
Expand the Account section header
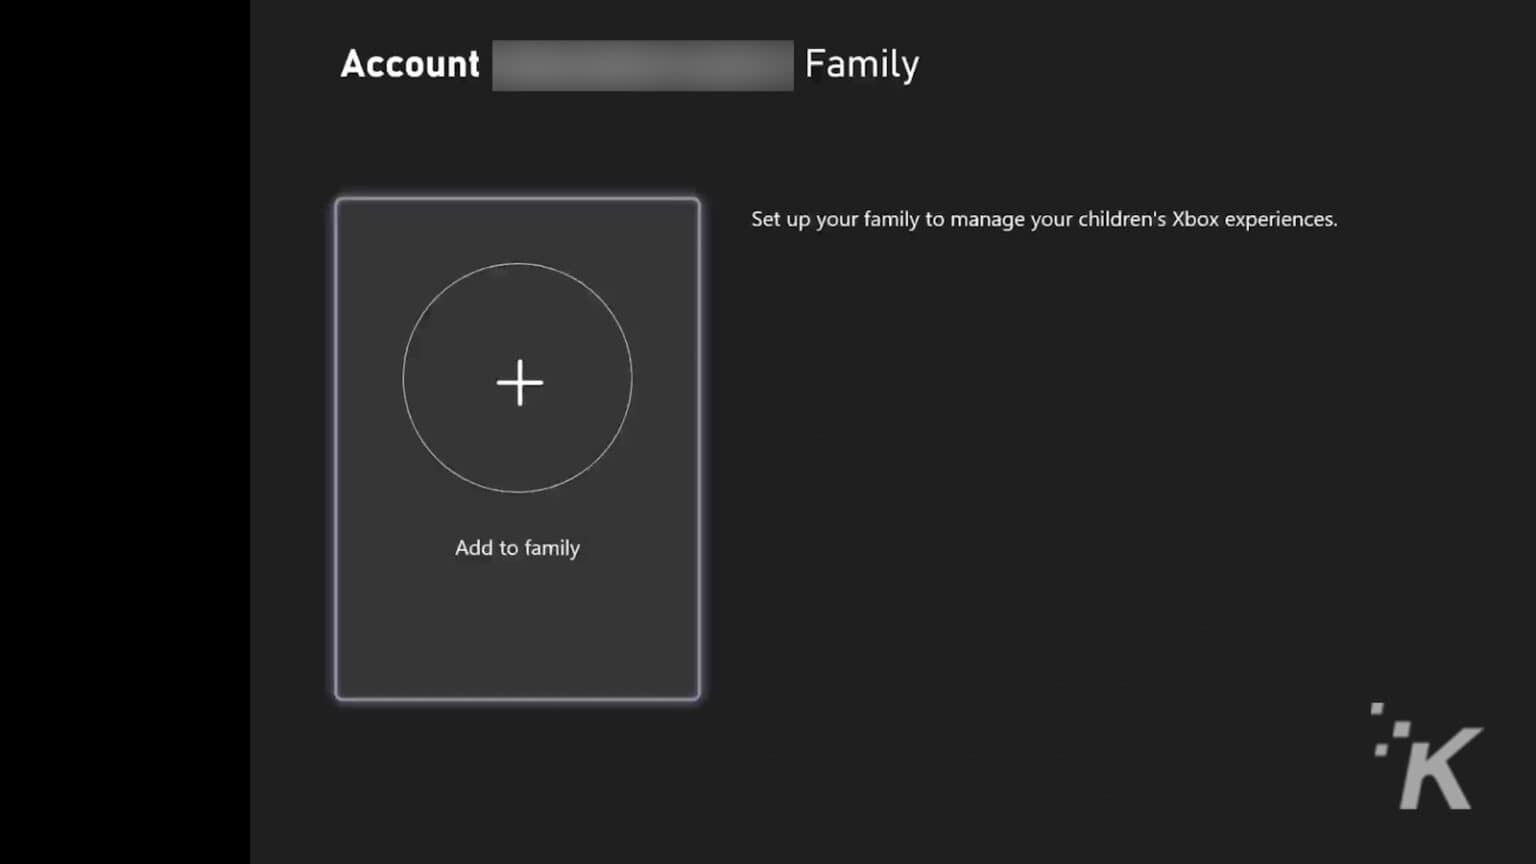(409, 64)
